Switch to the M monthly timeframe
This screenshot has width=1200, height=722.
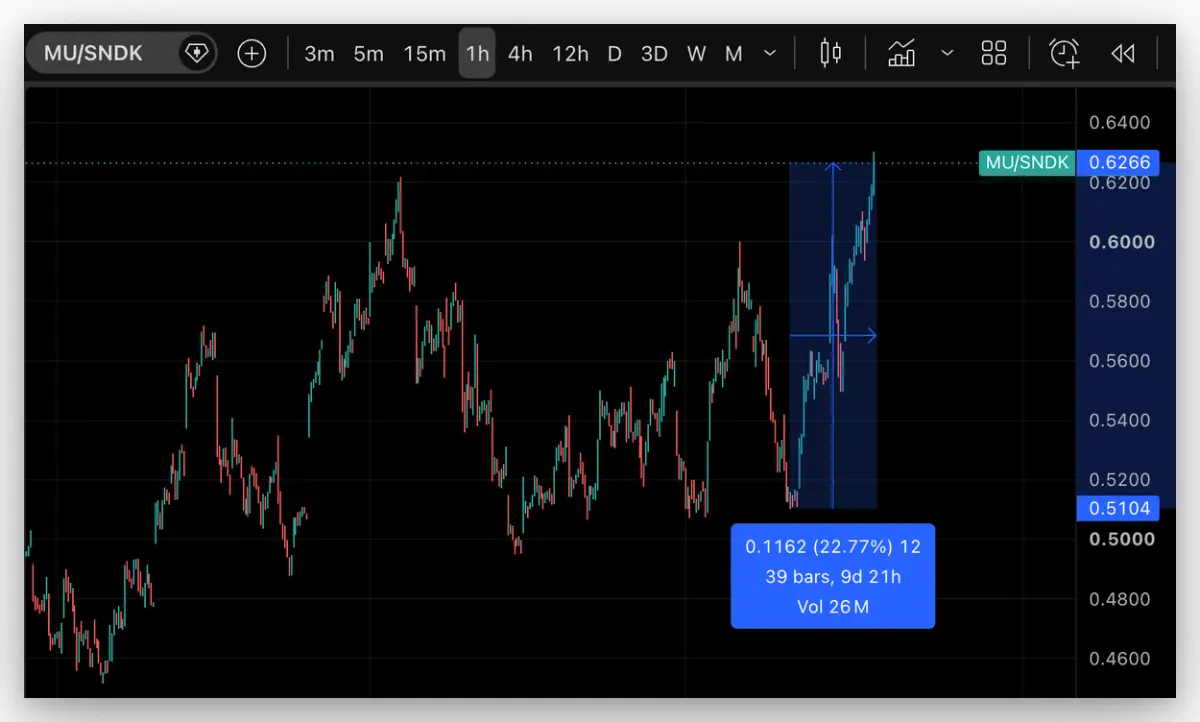coord(734,53)
